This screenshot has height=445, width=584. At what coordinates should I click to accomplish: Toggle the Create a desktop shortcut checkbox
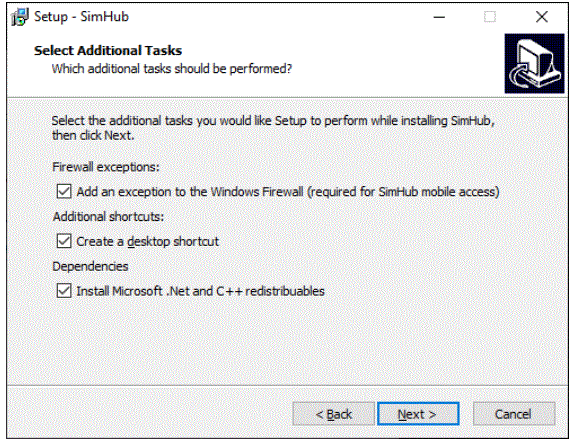click(x=64, y=241)
